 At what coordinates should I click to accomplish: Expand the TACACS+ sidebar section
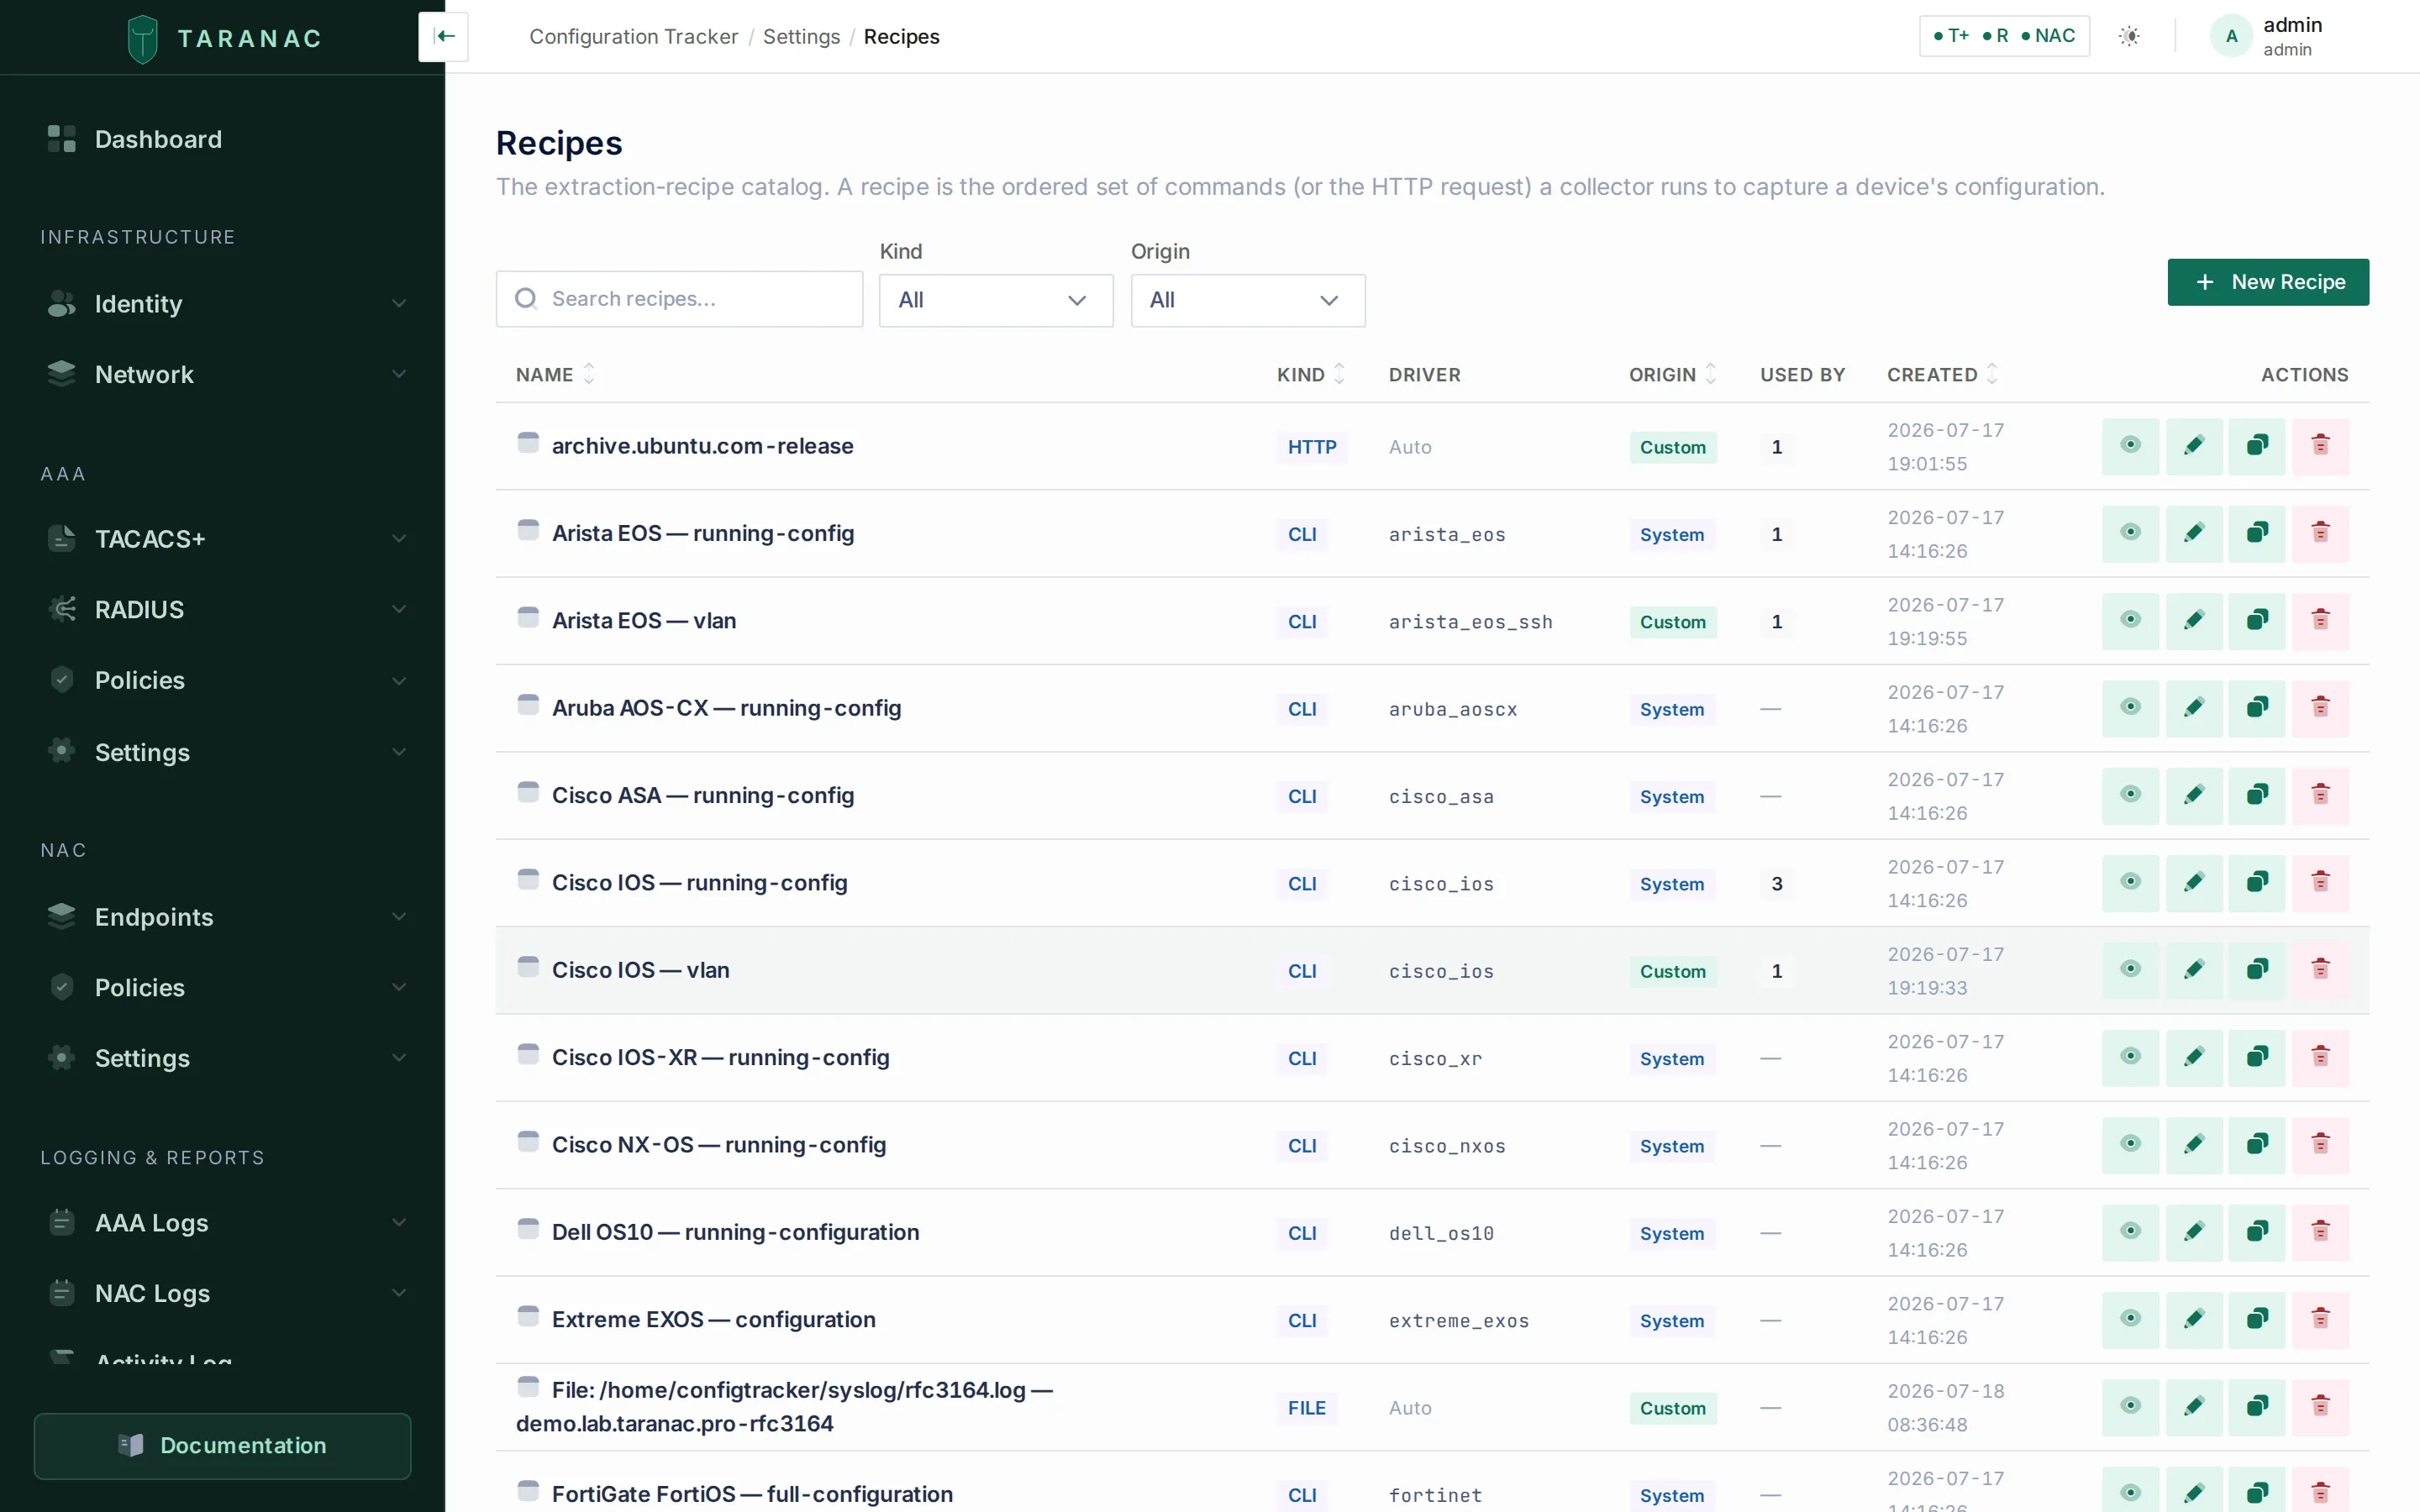tap(226, 539)
